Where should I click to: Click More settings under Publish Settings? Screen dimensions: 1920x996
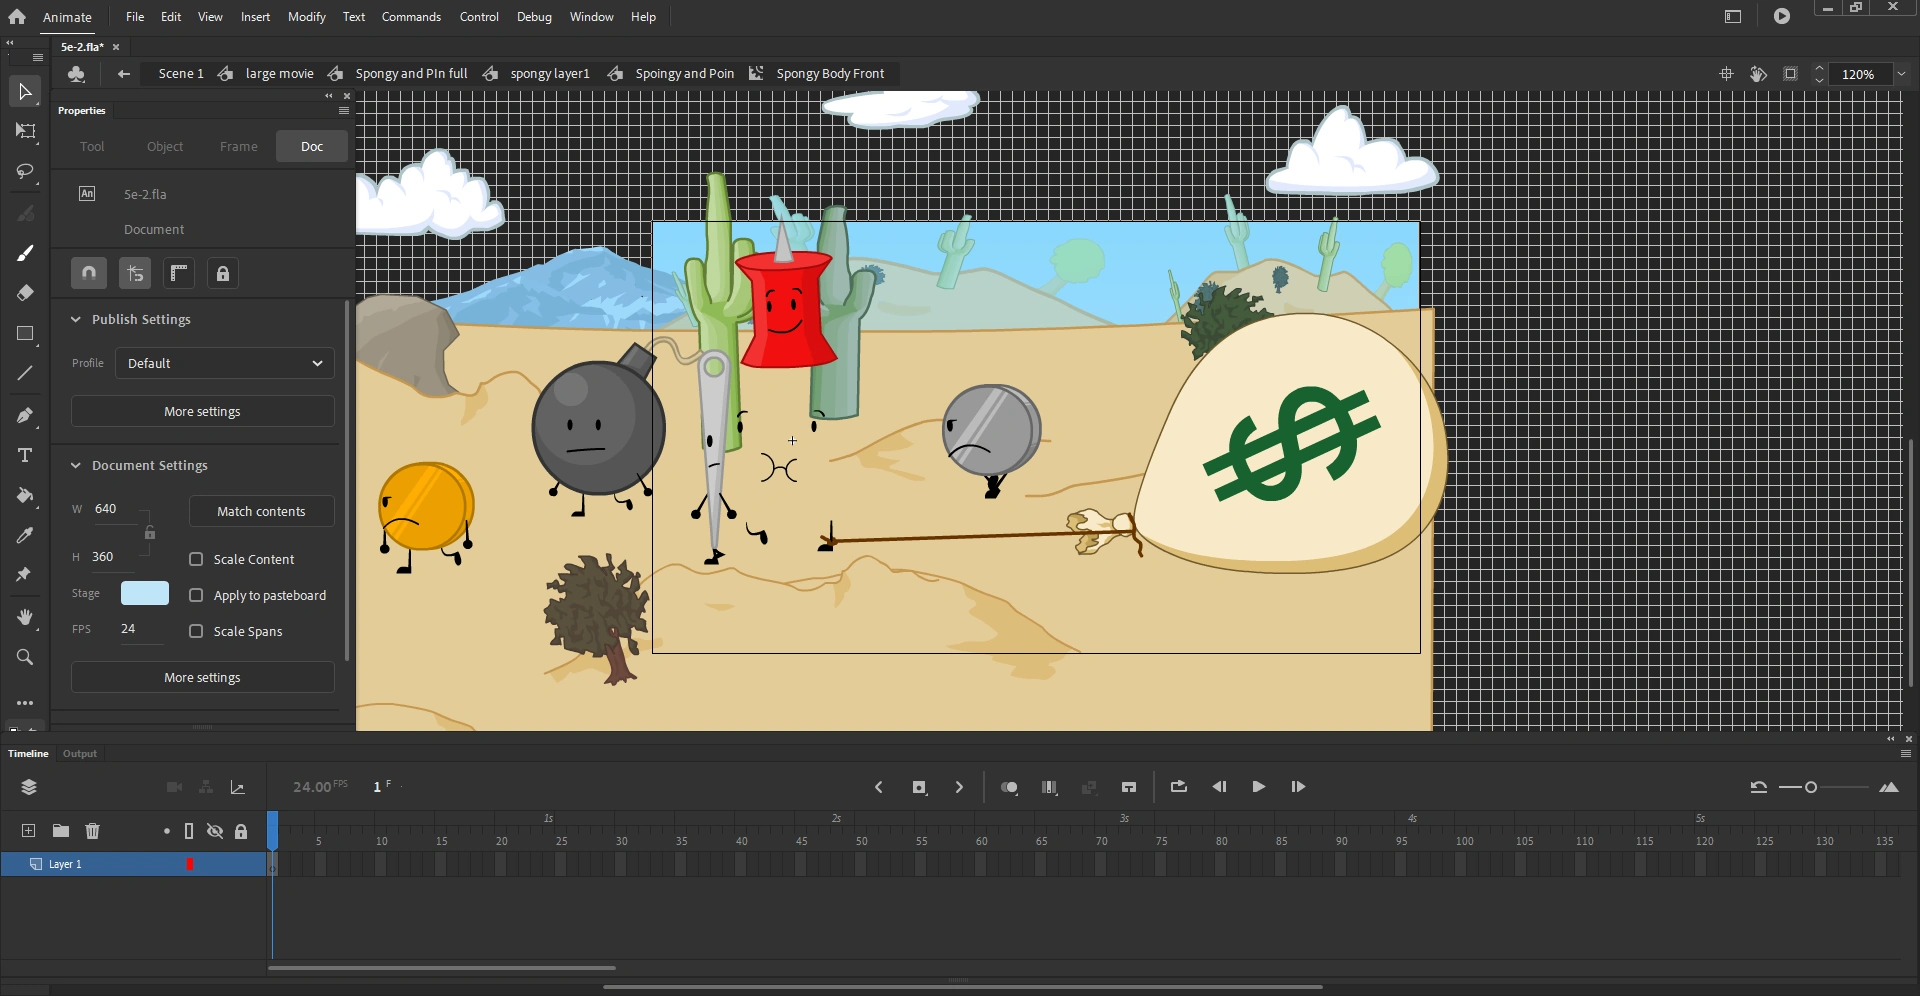(x=202, y=410)
